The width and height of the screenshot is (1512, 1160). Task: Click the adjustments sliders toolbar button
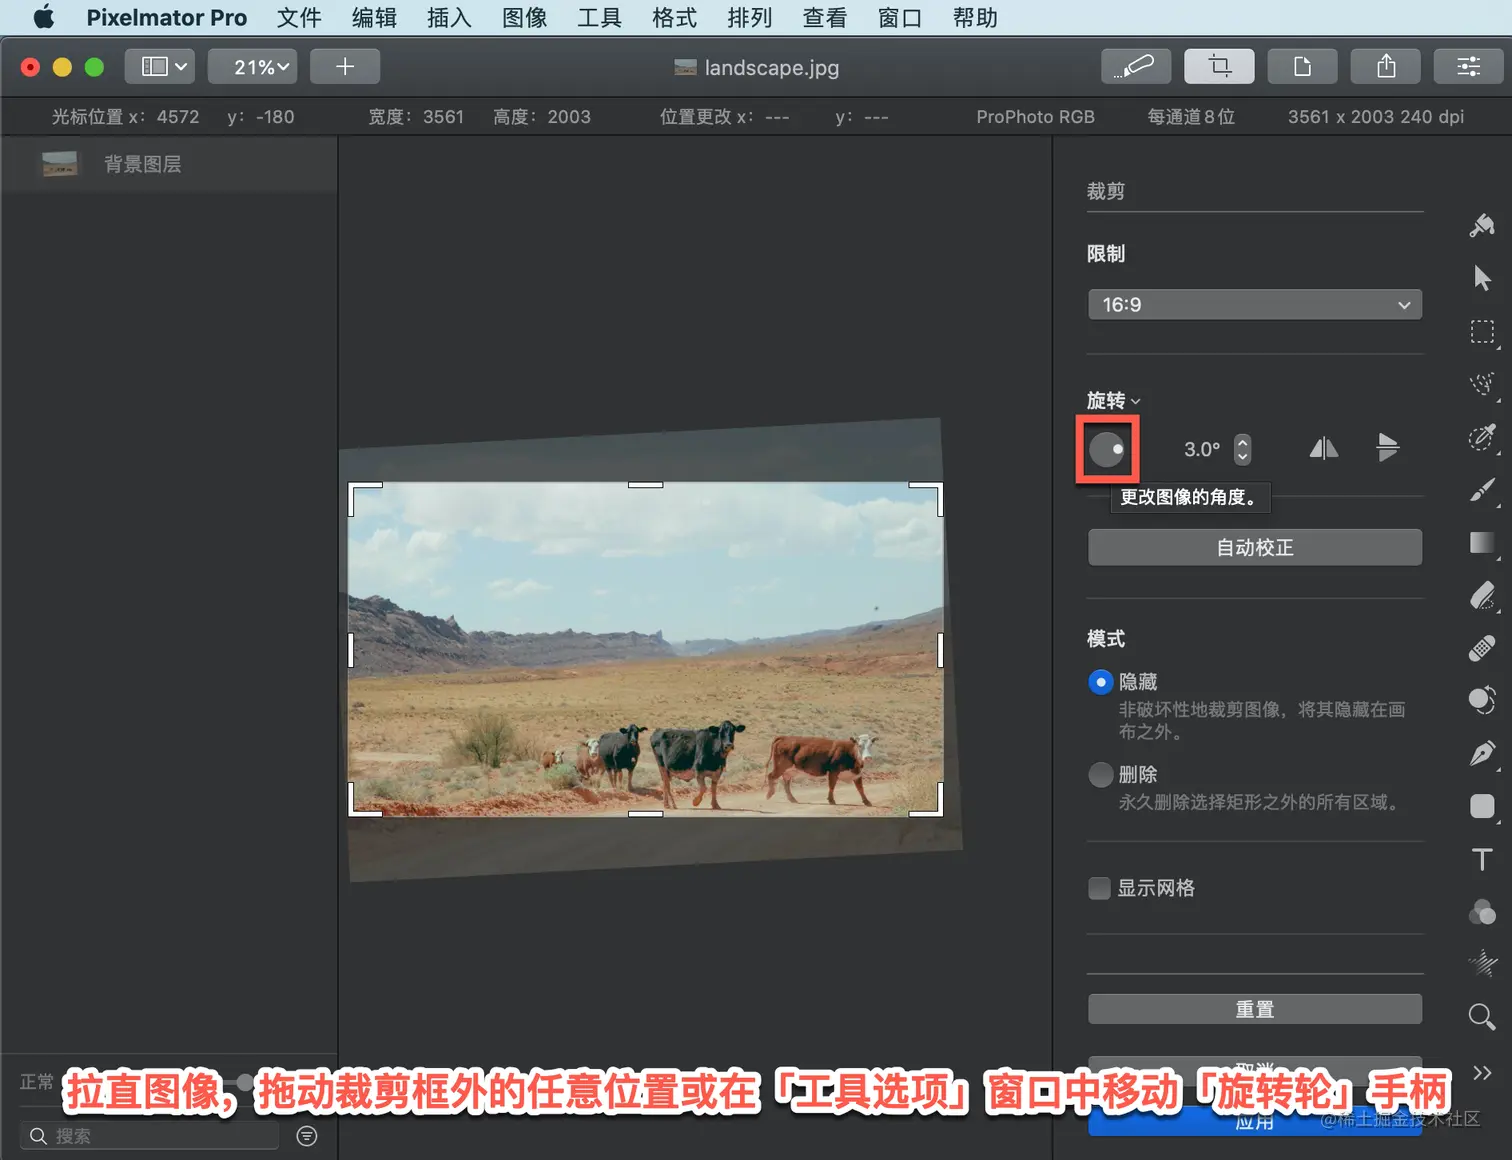(1468, 67)
